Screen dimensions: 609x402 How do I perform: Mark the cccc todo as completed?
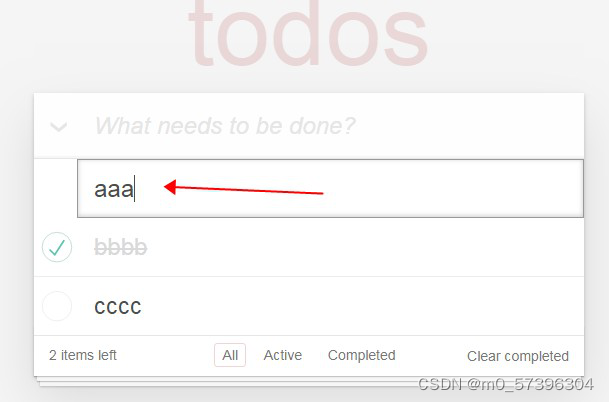click(x=57, y=306)
